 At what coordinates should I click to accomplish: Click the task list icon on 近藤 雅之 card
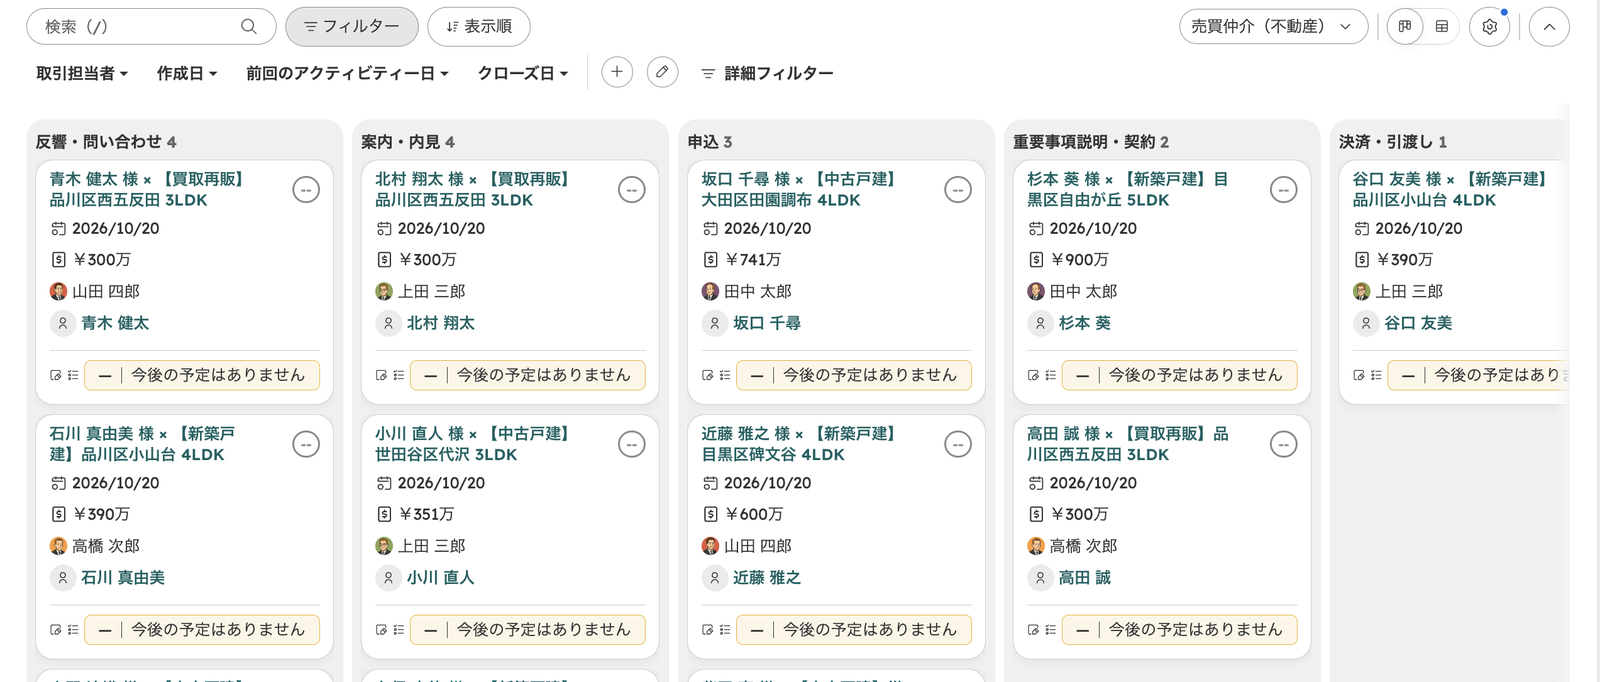coord(725,630)
